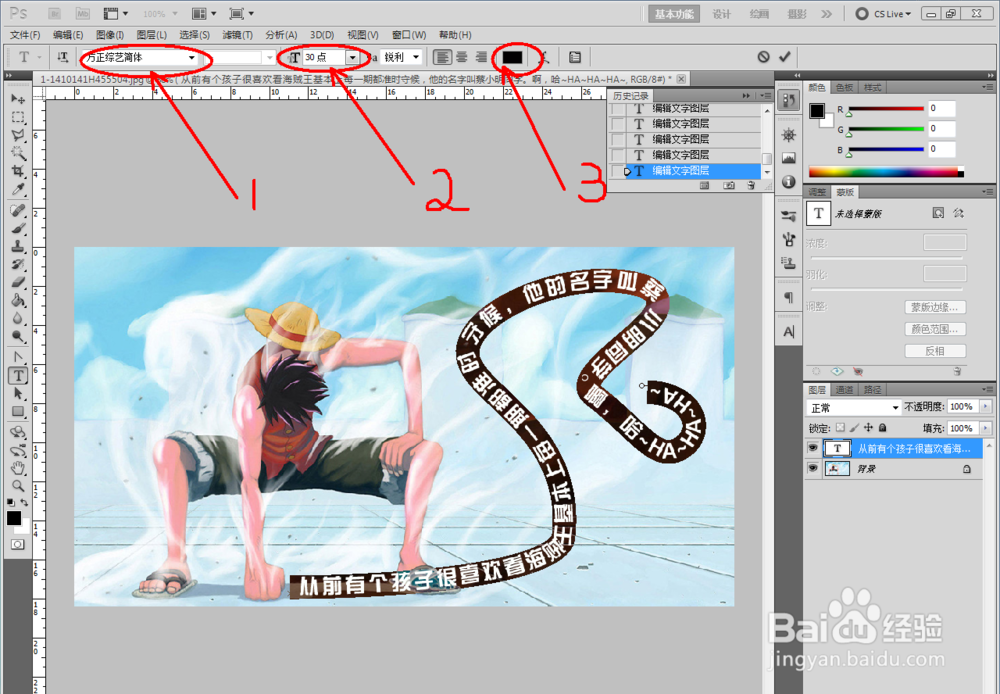Select the Polygonal Lasso tool
Image resolution: width=1000 pixels, height=694 pixels.
coord(18,135)
